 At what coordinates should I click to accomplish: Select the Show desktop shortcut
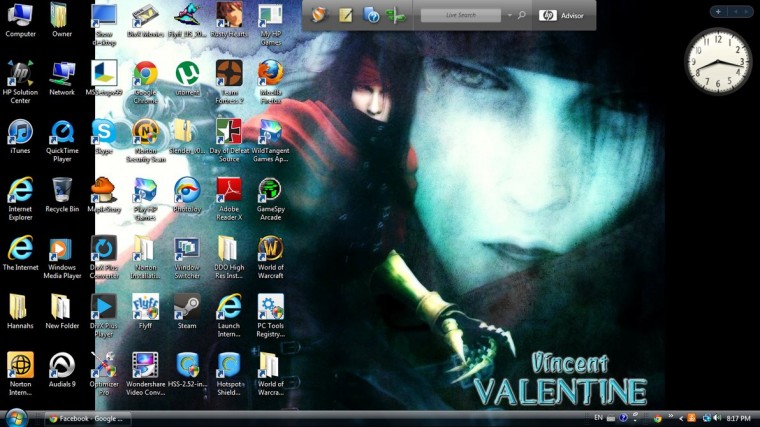(104, 24)
